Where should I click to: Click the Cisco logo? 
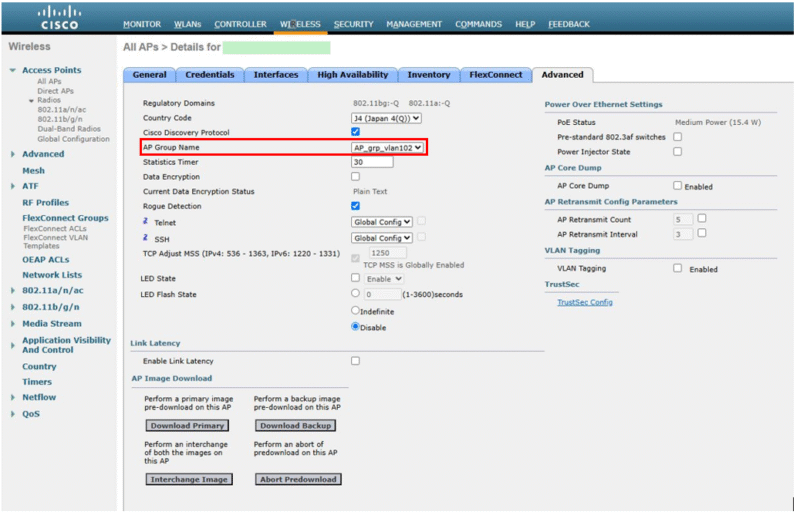point(59,17)
